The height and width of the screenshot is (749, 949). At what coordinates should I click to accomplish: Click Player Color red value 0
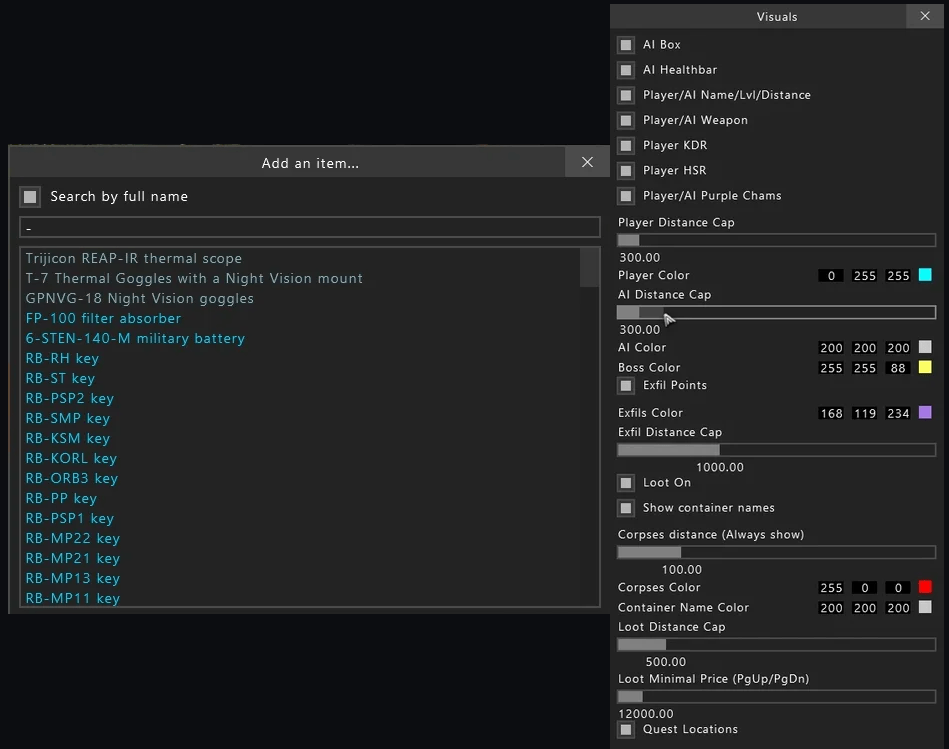point(831,276)
